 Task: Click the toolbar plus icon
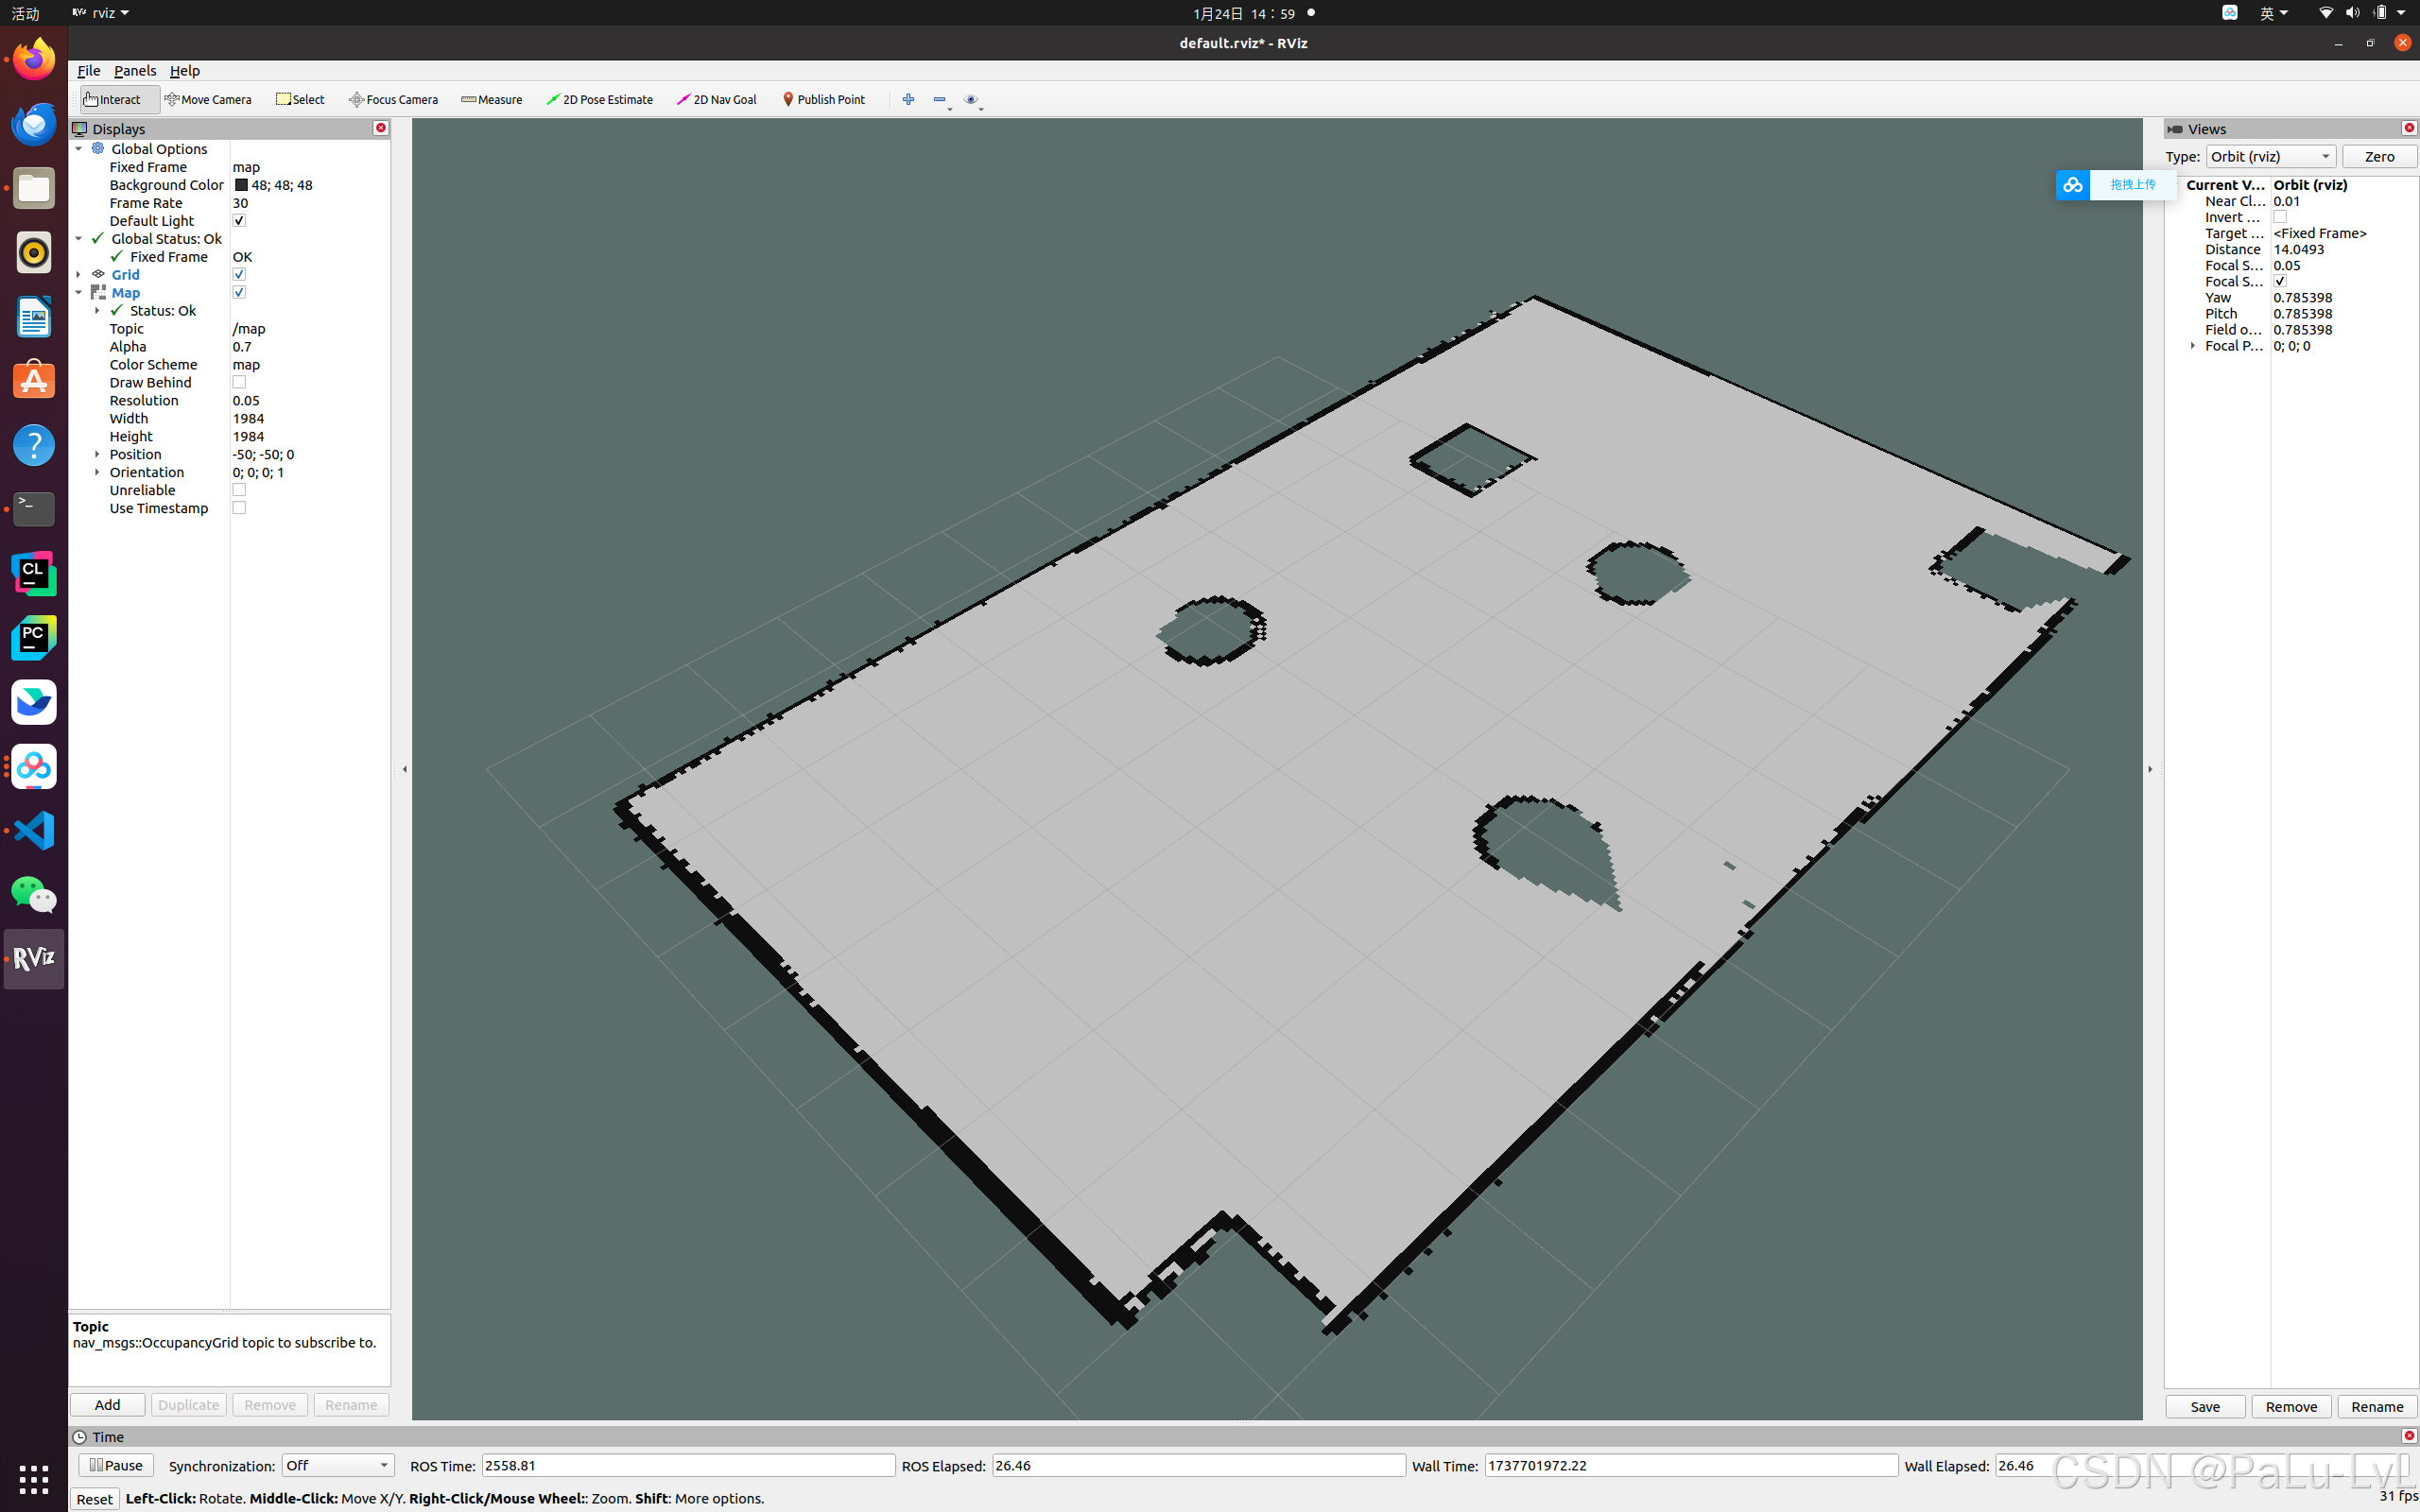click(x=908, y=99)
